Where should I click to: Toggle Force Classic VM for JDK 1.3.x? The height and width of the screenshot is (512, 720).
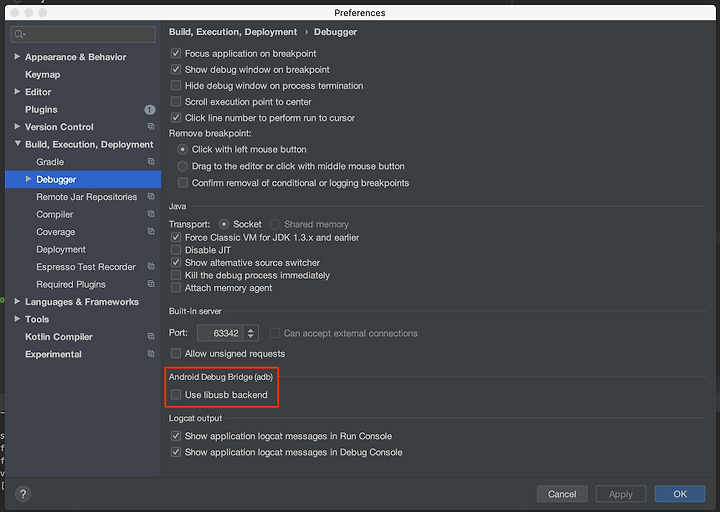[176, 237]
